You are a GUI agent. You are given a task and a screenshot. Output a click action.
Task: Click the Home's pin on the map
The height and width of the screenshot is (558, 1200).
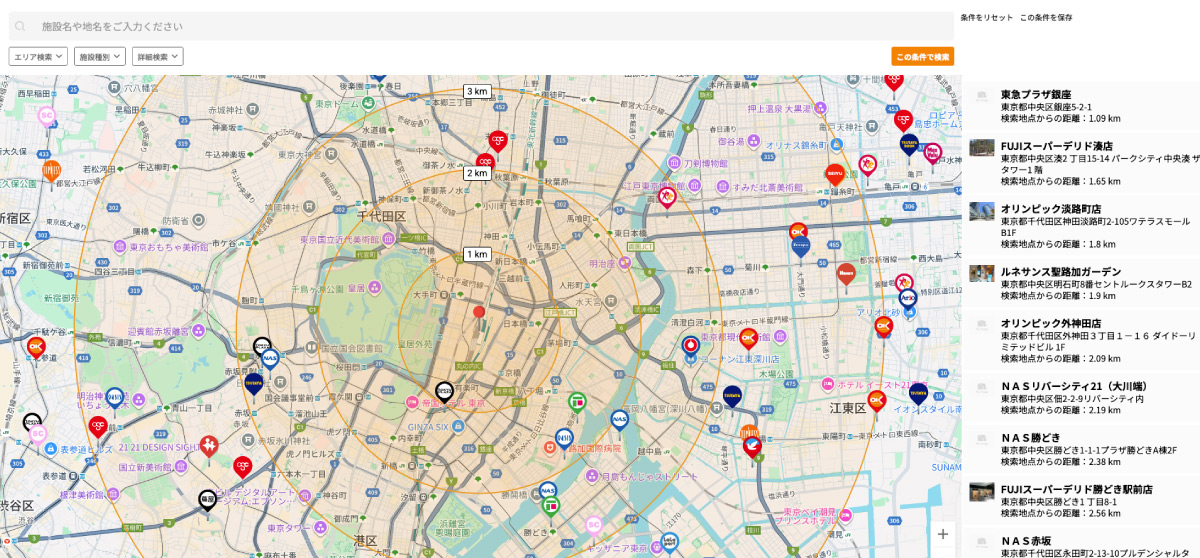tap(846, 272)
